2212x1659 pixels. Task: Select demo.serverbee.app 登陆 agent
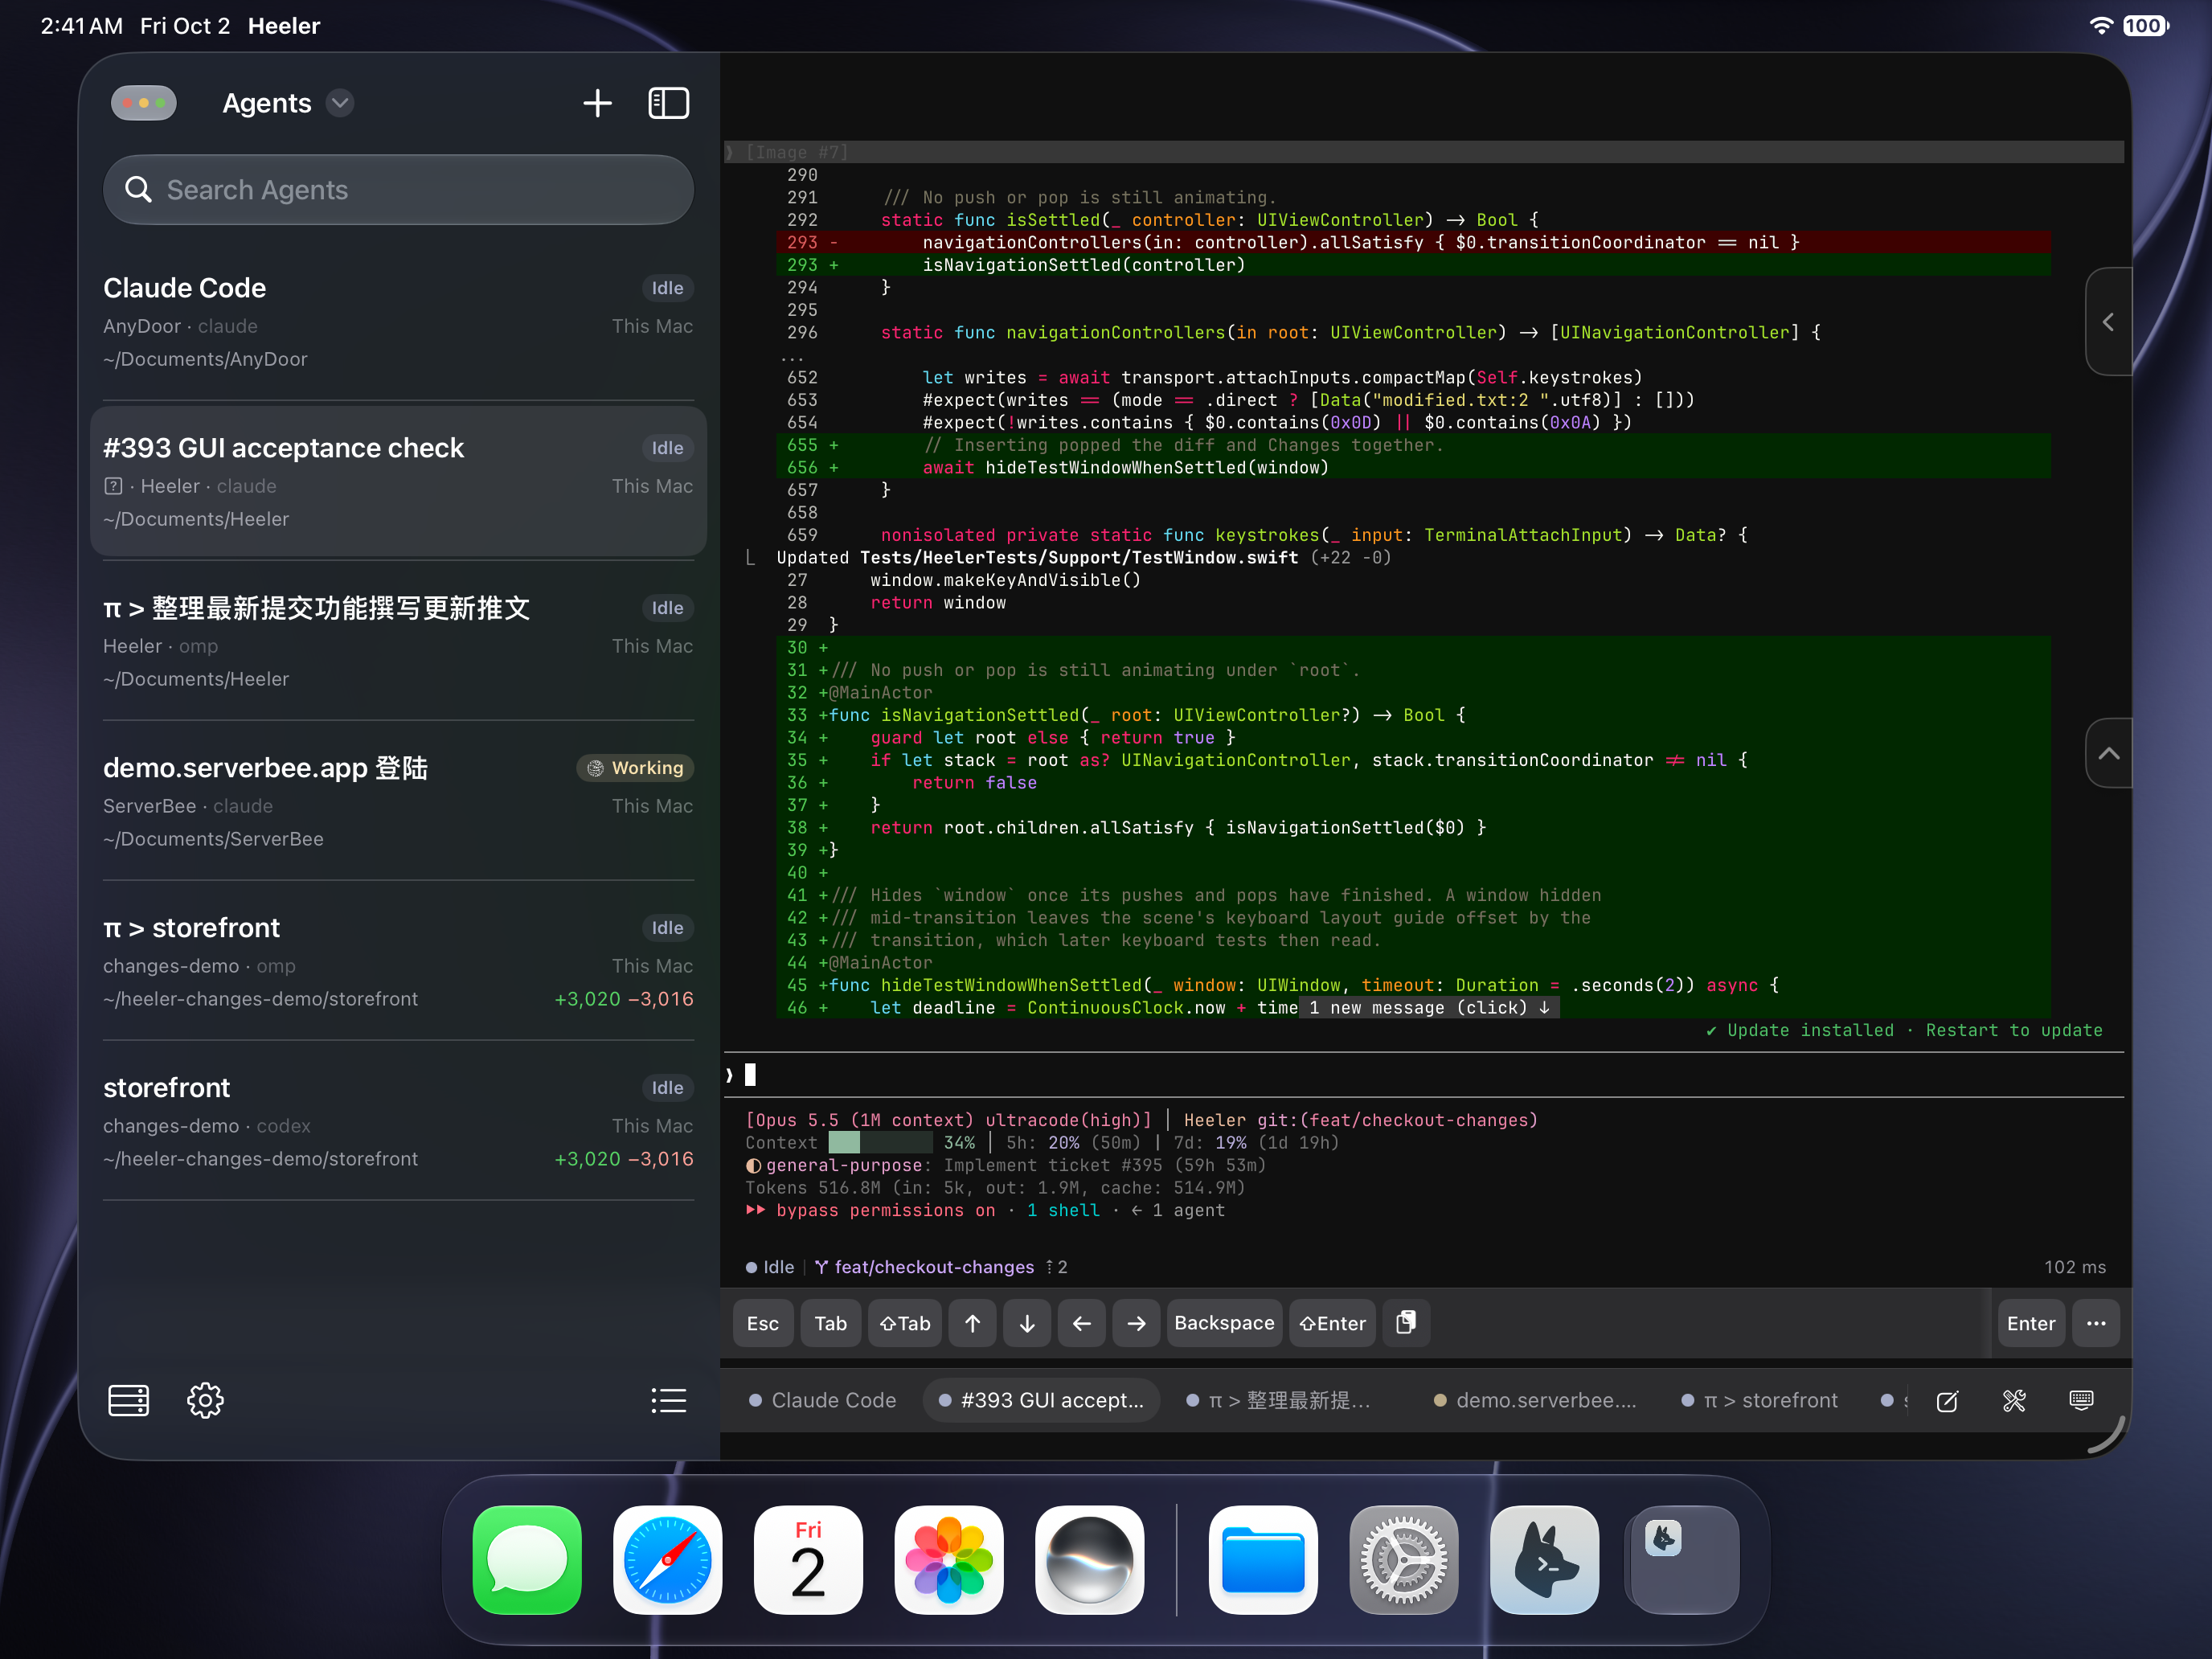pyautogui.click(x=398, y=802)
